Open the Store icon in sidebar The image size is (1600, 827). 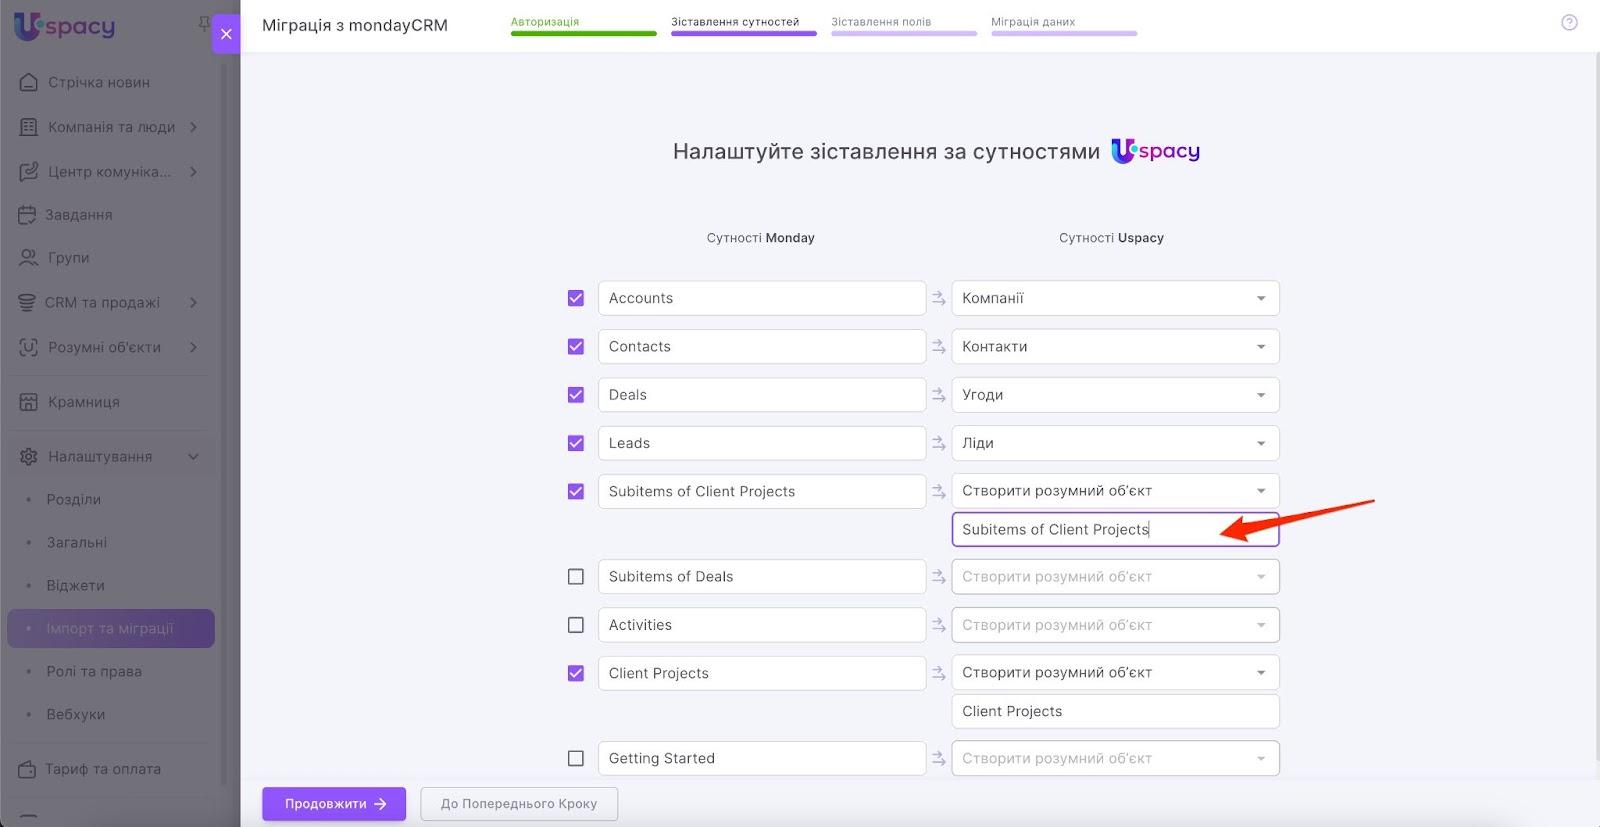(x=29, y=402)
